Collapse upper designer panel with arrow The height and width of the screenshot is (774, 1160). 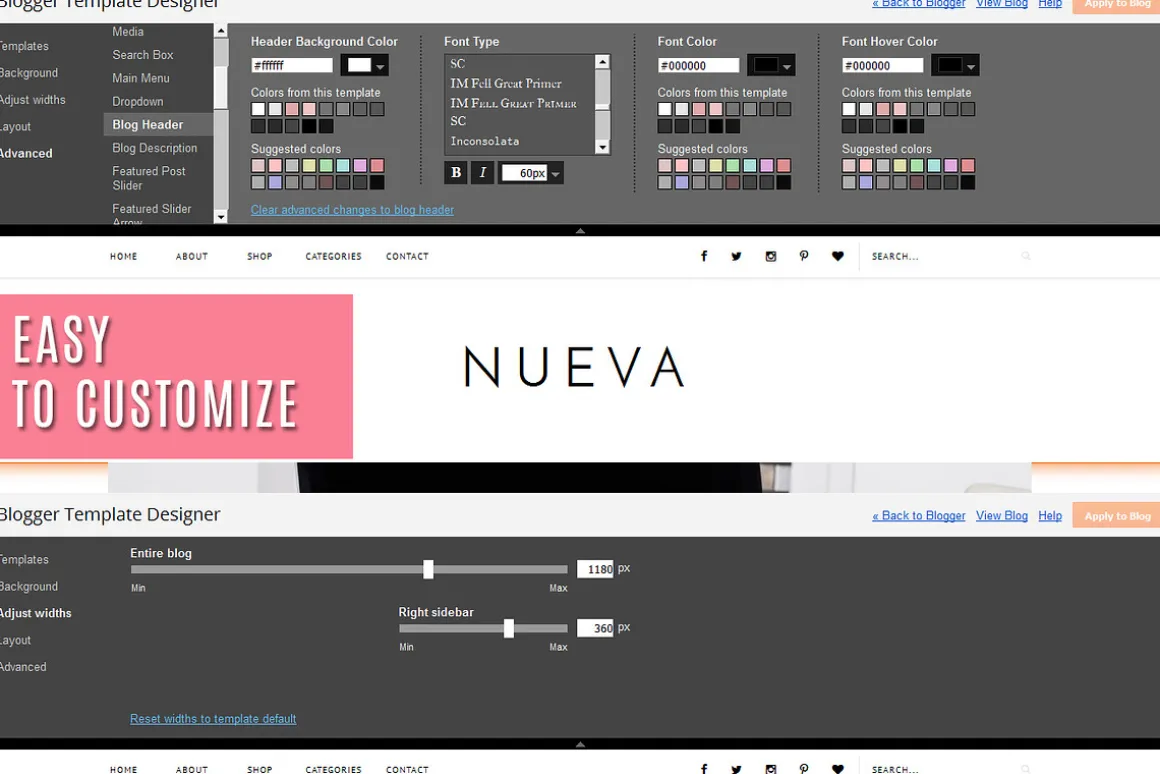[580, 231]
